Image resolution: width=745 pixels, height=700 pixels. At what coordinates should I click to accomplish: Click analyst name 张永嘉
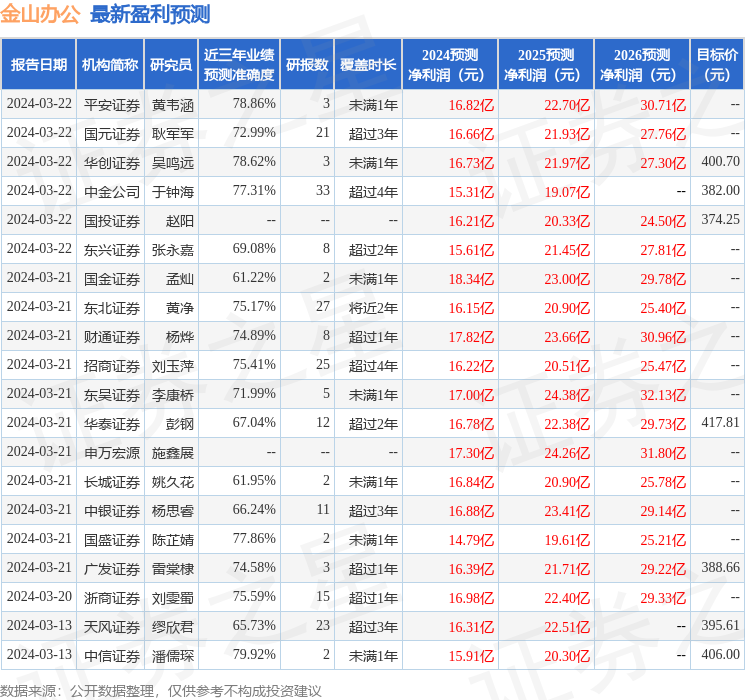(172, 249)
